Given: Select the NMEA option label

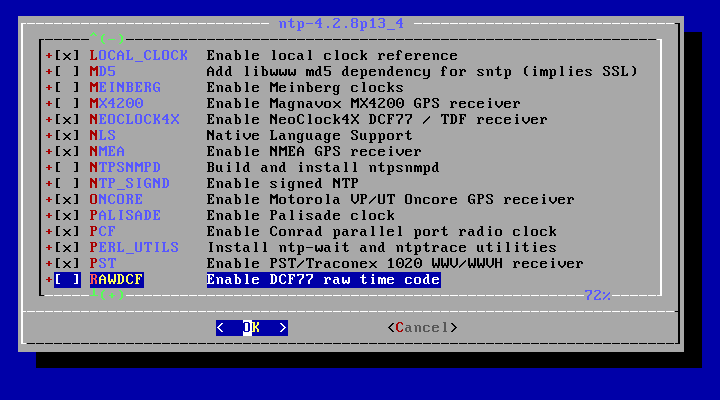Looking at the screenshot, I should 107,152.
